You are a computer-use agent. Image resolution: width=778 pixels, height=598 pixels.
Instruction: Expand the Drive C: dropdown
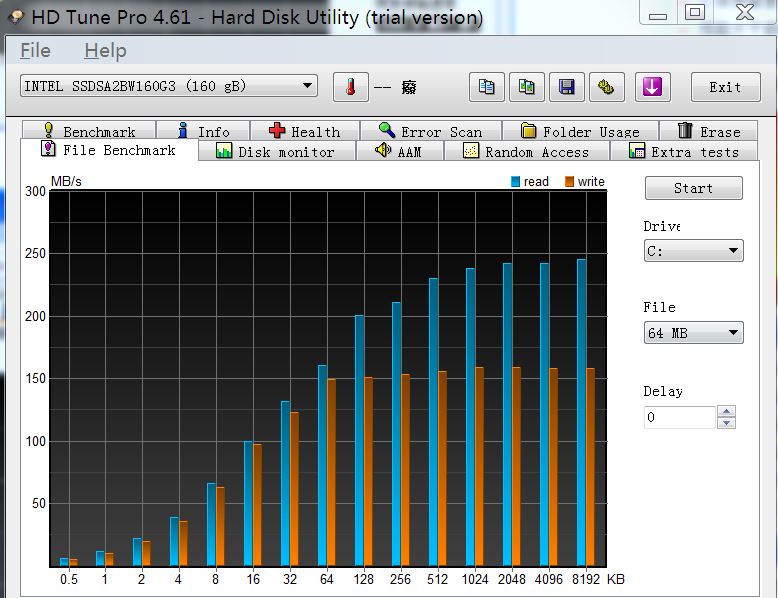tap(694, 251)
